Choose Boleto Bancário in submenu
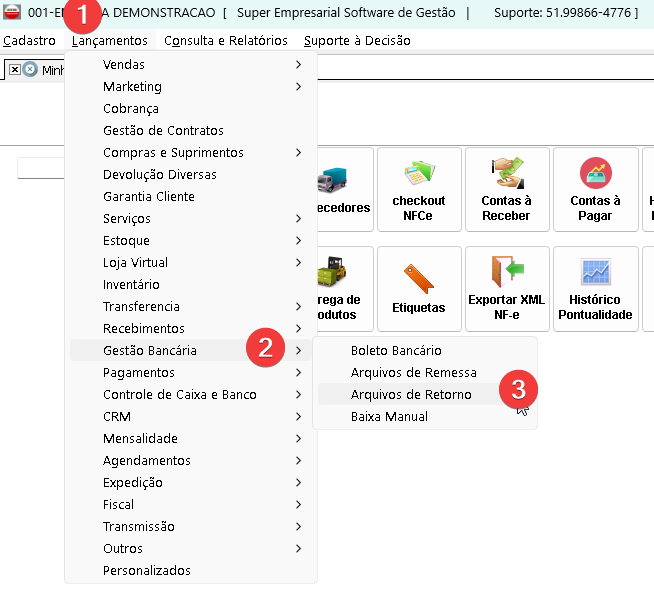 425,350
